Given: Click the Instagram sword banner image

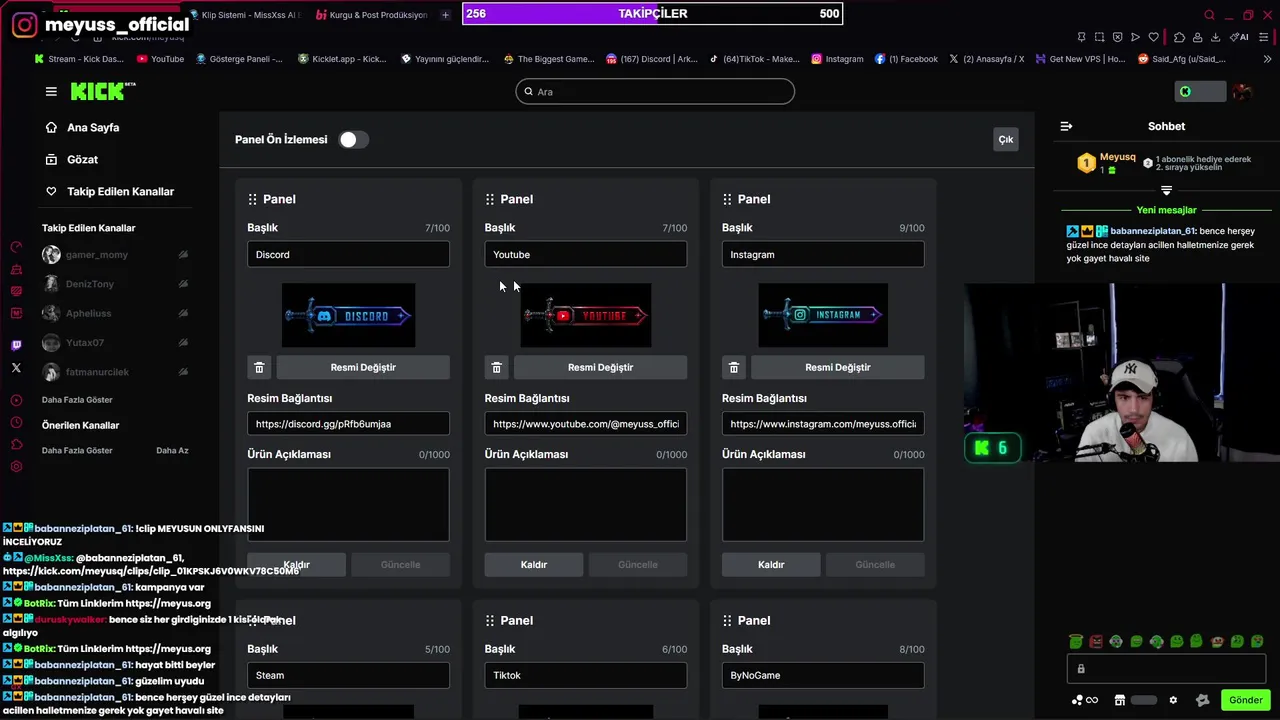Looking at the screenshot, I should (x=823, y=315).
